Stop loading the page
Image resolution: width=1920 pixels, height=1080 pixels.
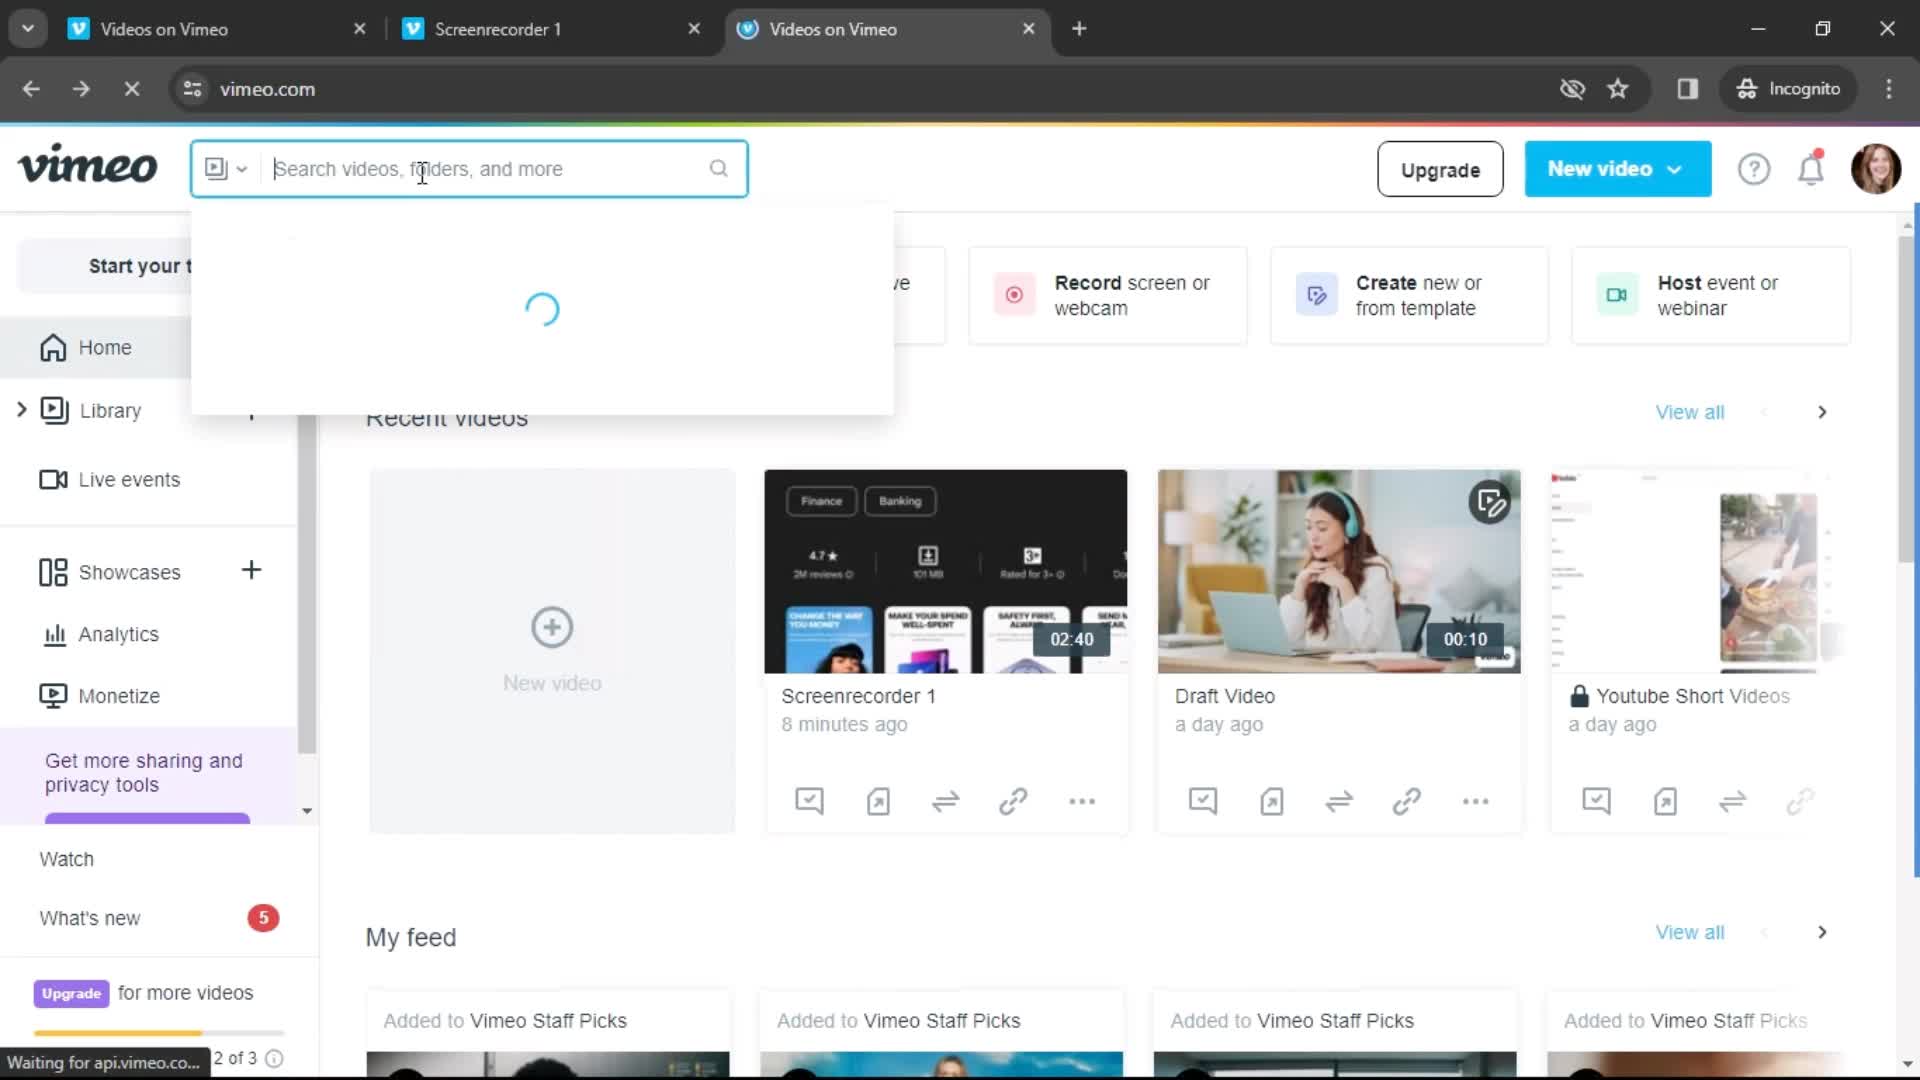131,89
